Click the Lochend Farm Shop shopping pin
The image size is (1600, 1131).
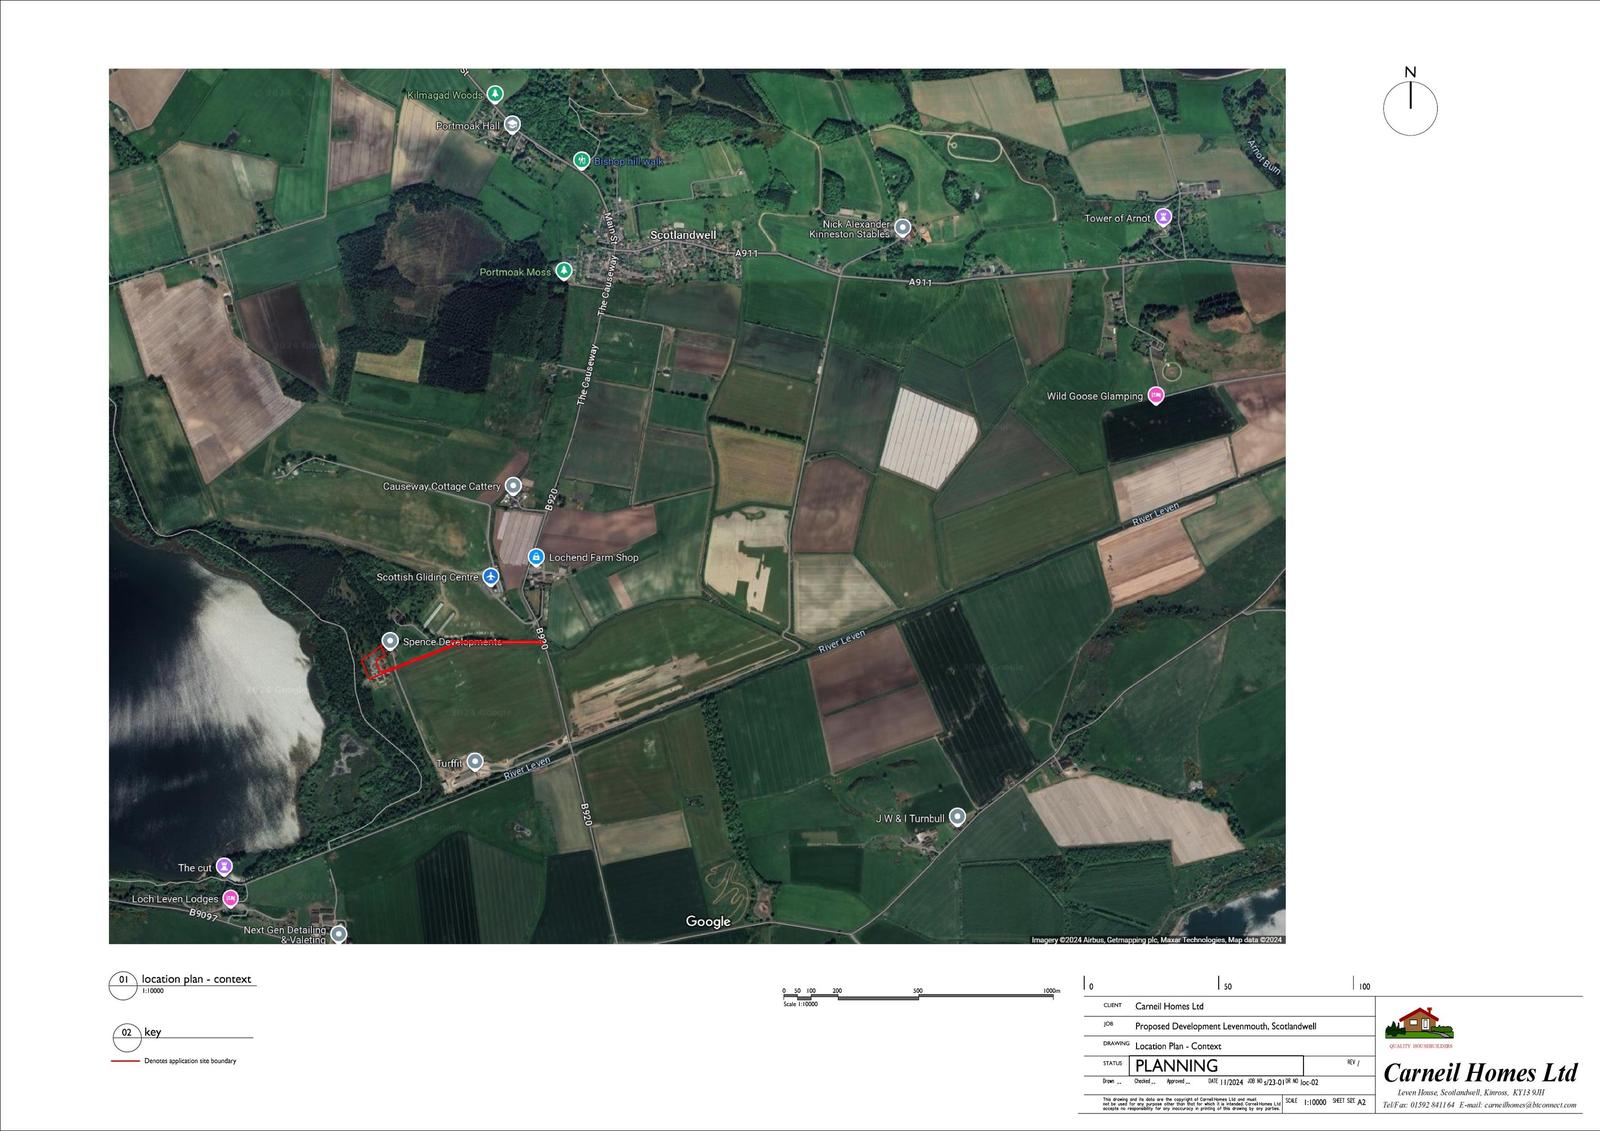click(x=536, y=557)
